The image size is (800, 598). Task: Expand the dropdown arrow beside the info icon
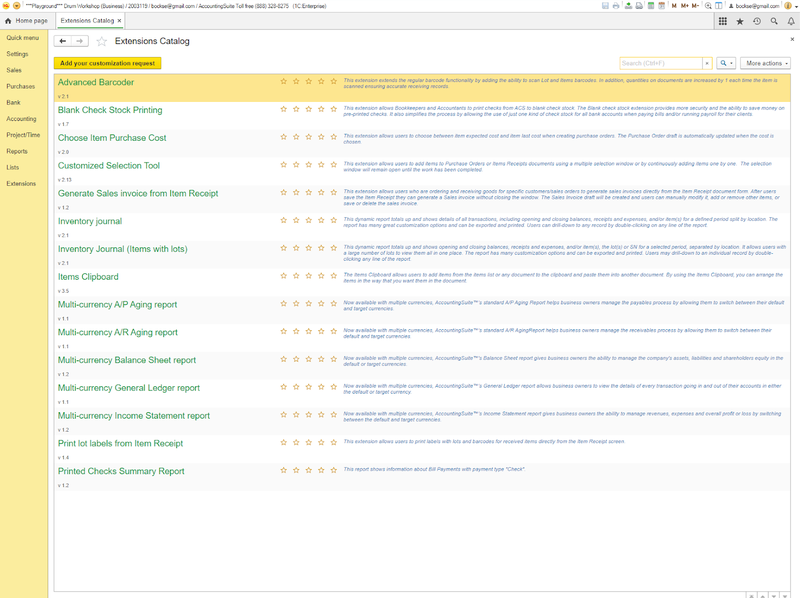click(795, 6)
